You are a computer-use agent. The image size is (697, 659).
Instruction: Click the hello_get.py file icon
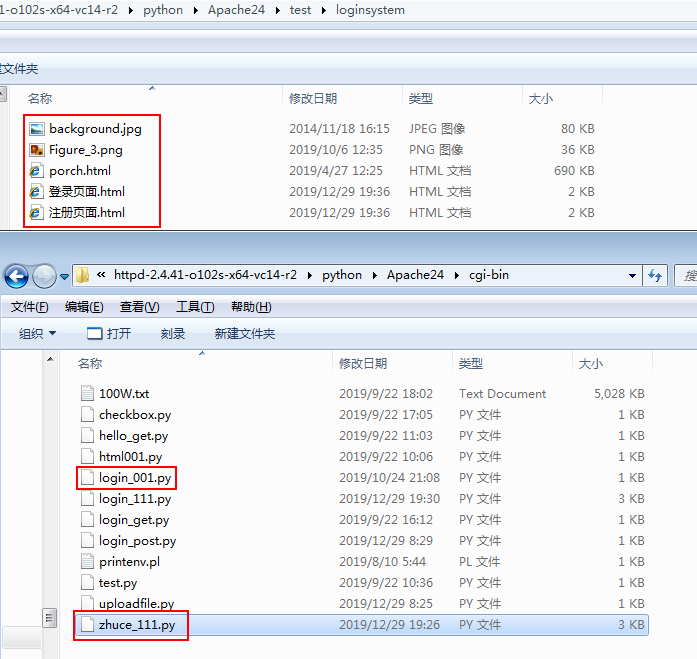click(x=88, y=435)
